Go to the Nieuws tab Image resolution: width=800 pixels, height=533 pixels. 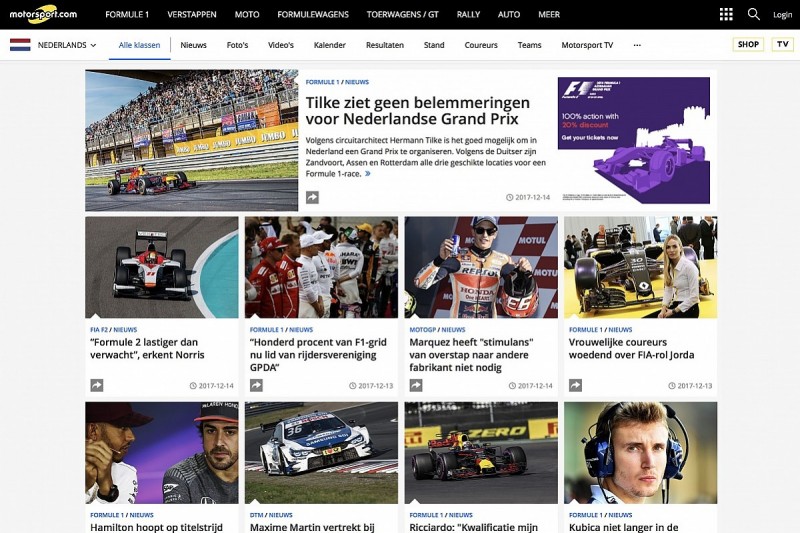coord(193,45)
